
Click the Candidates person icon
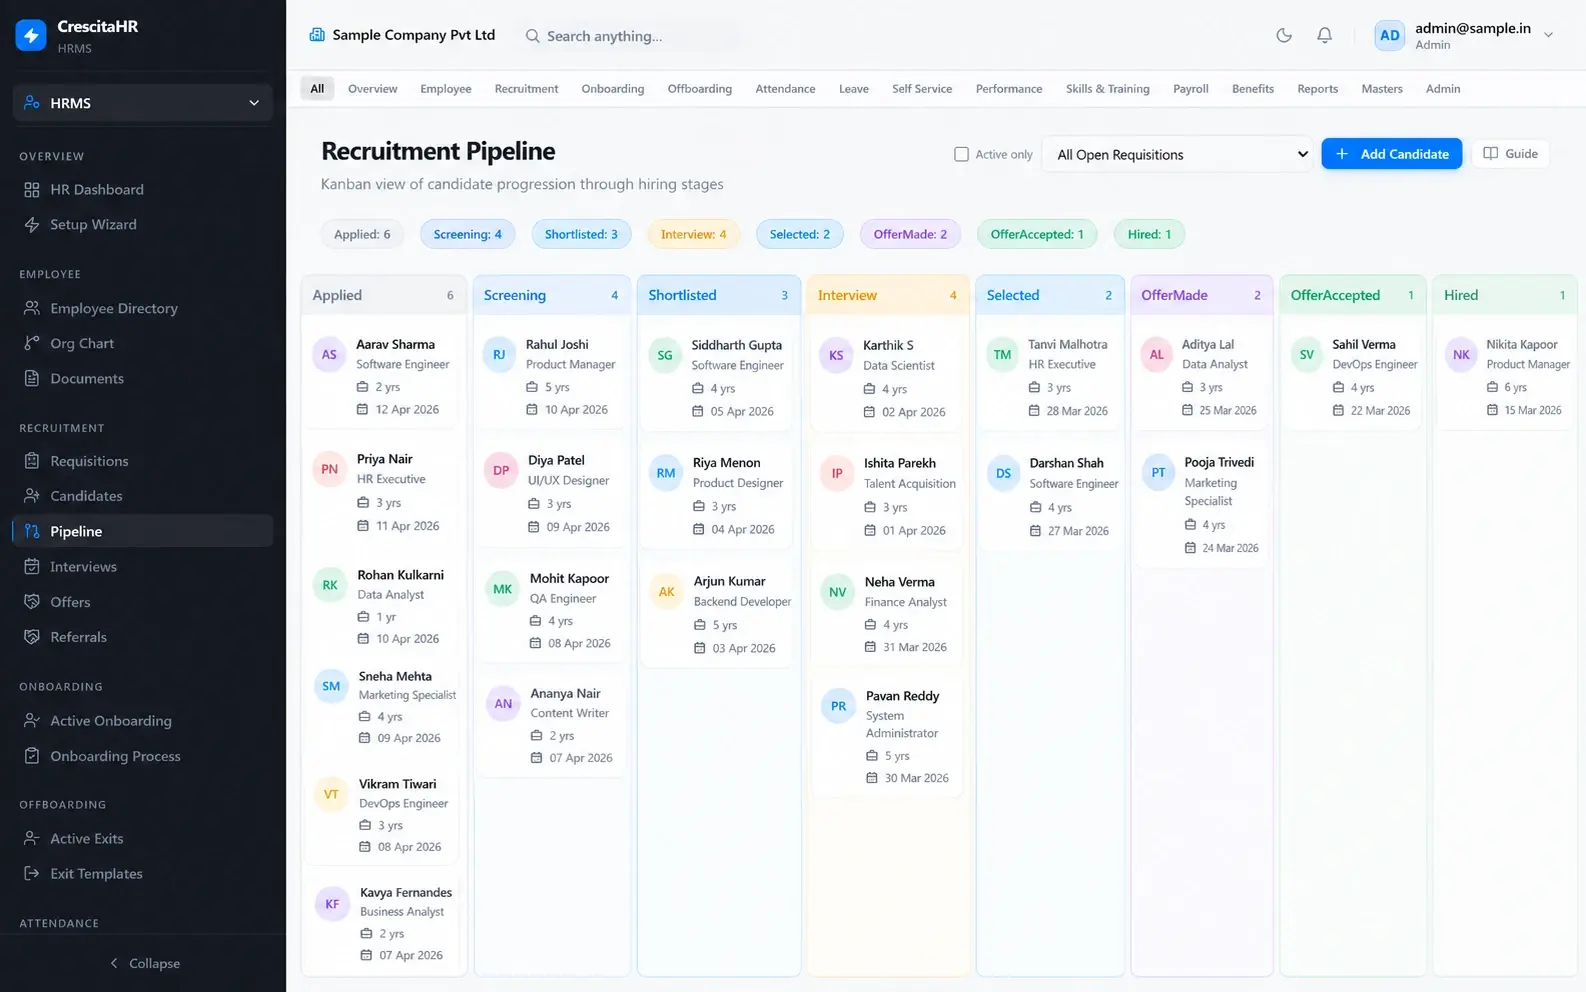point(32,496)
